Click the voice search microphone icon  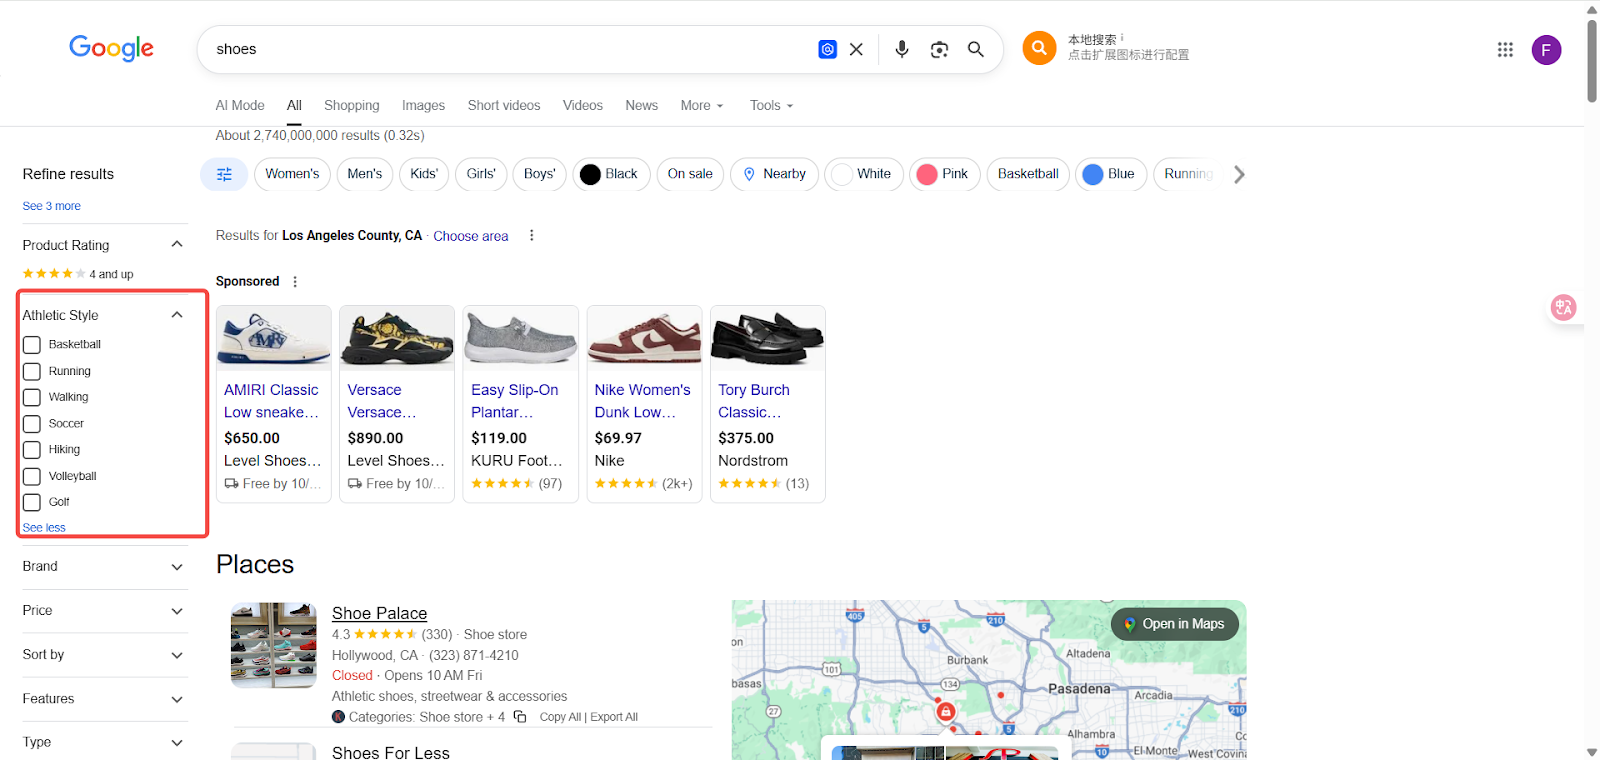pos(901,49)
